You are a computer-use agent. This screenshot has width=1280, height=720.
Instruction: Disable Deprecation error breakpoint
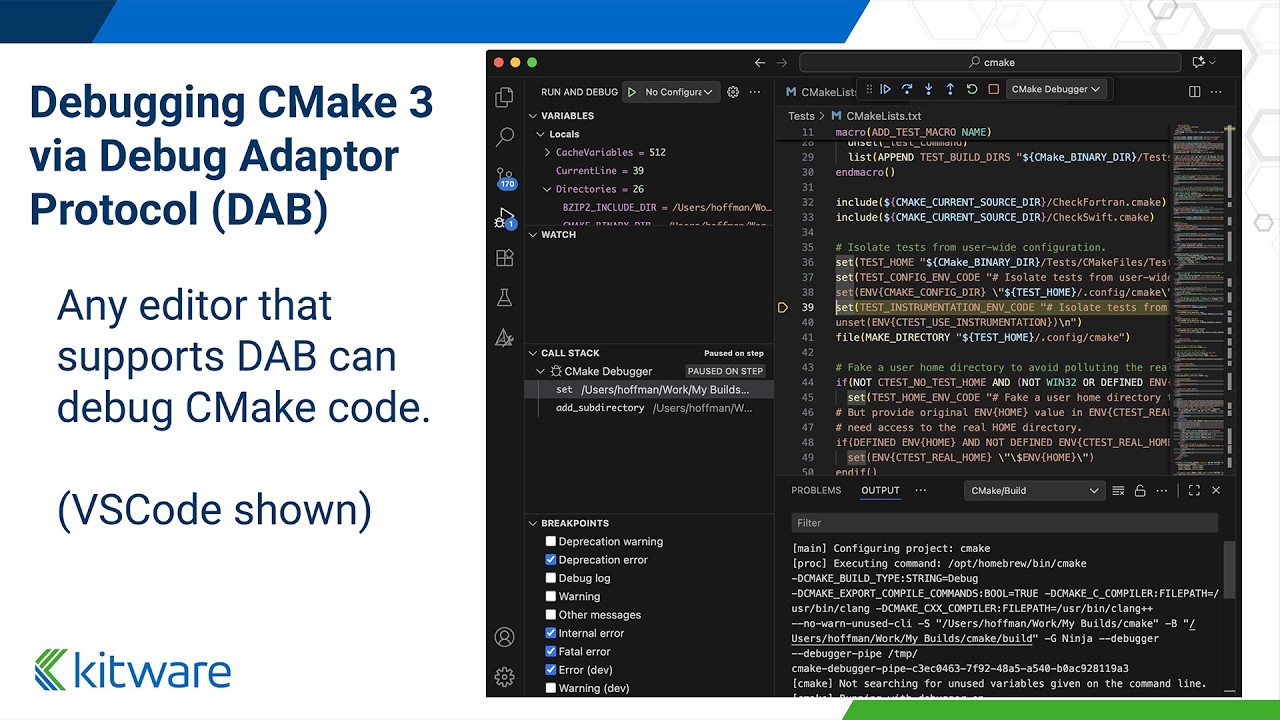pos(550,560)
